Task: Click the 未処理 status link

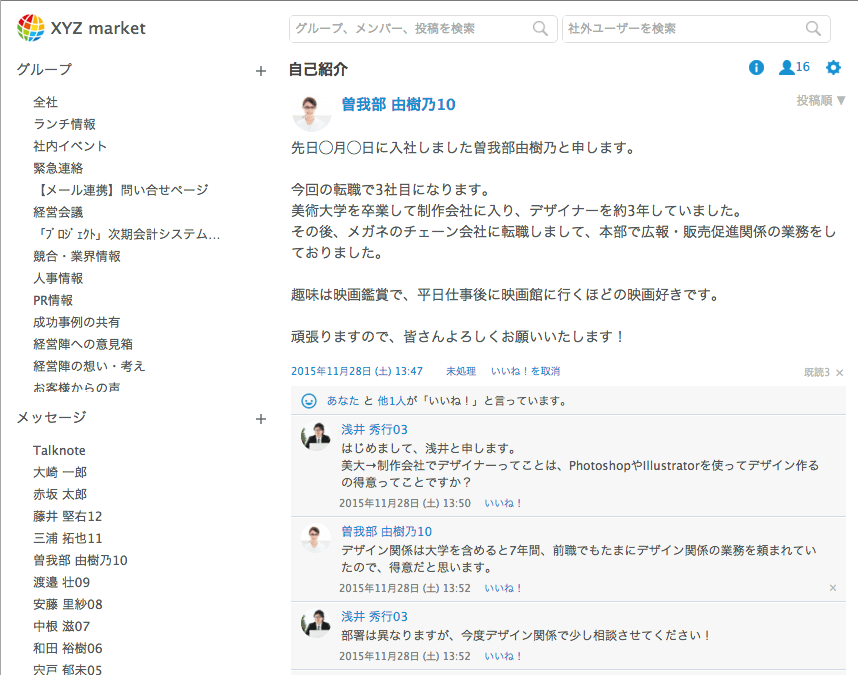Action: (x=461, y=371)
